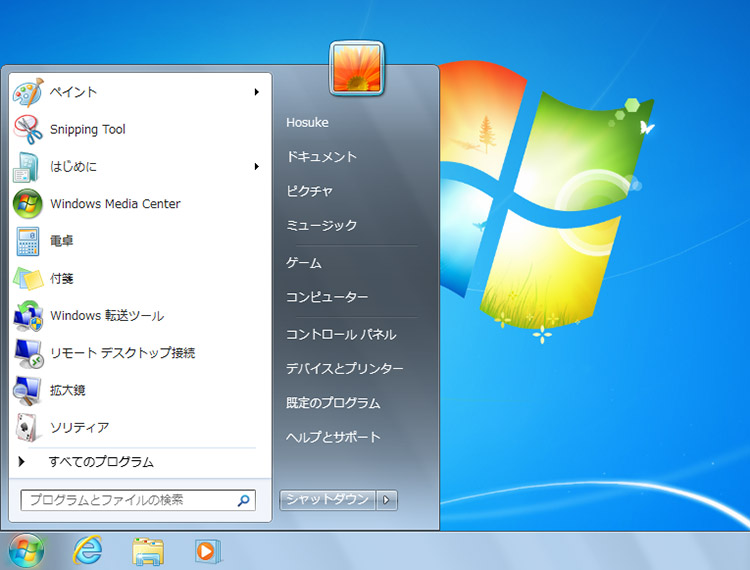Open shutdown options arrow beside シャットダウン
This screenshot has width=750, height=570.
(x=388, y=499)
